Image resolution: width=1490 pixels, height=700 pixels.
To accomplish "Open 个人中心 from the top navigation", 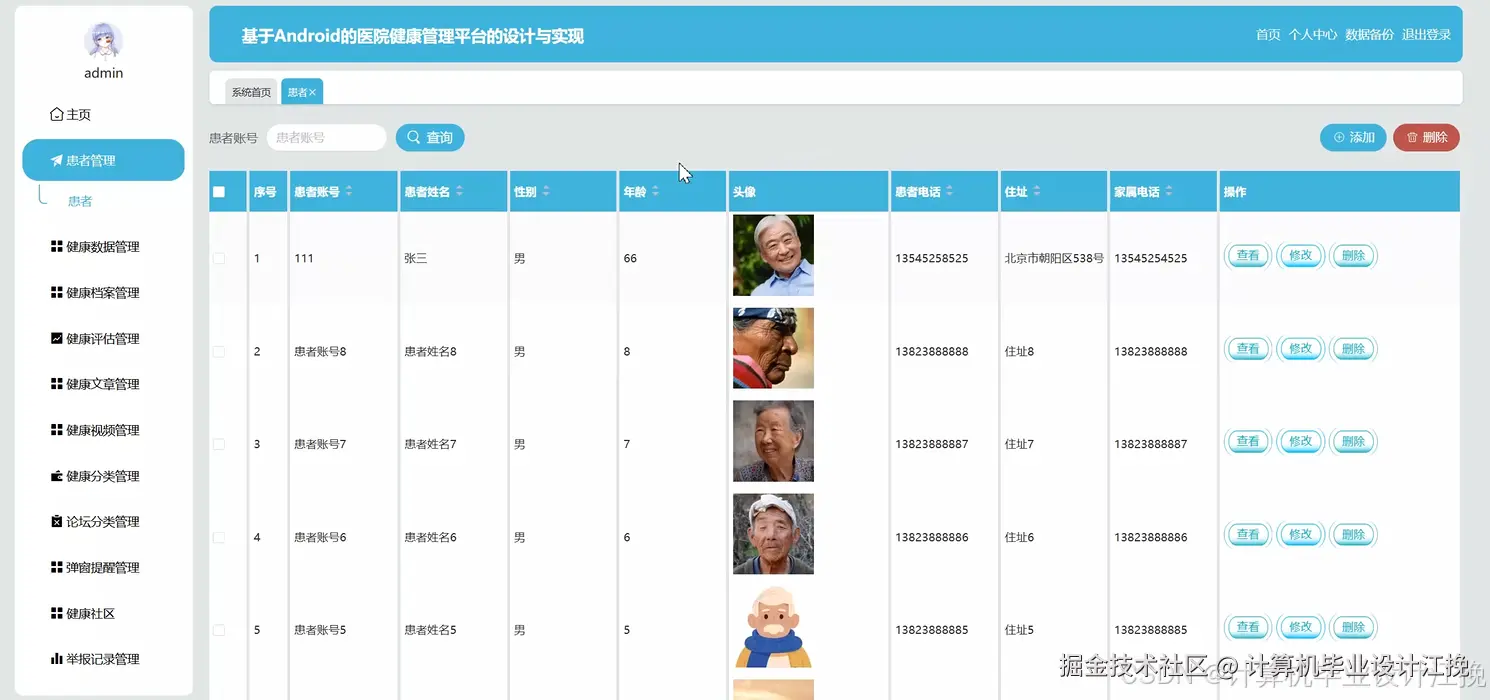I will [1313, 33].
